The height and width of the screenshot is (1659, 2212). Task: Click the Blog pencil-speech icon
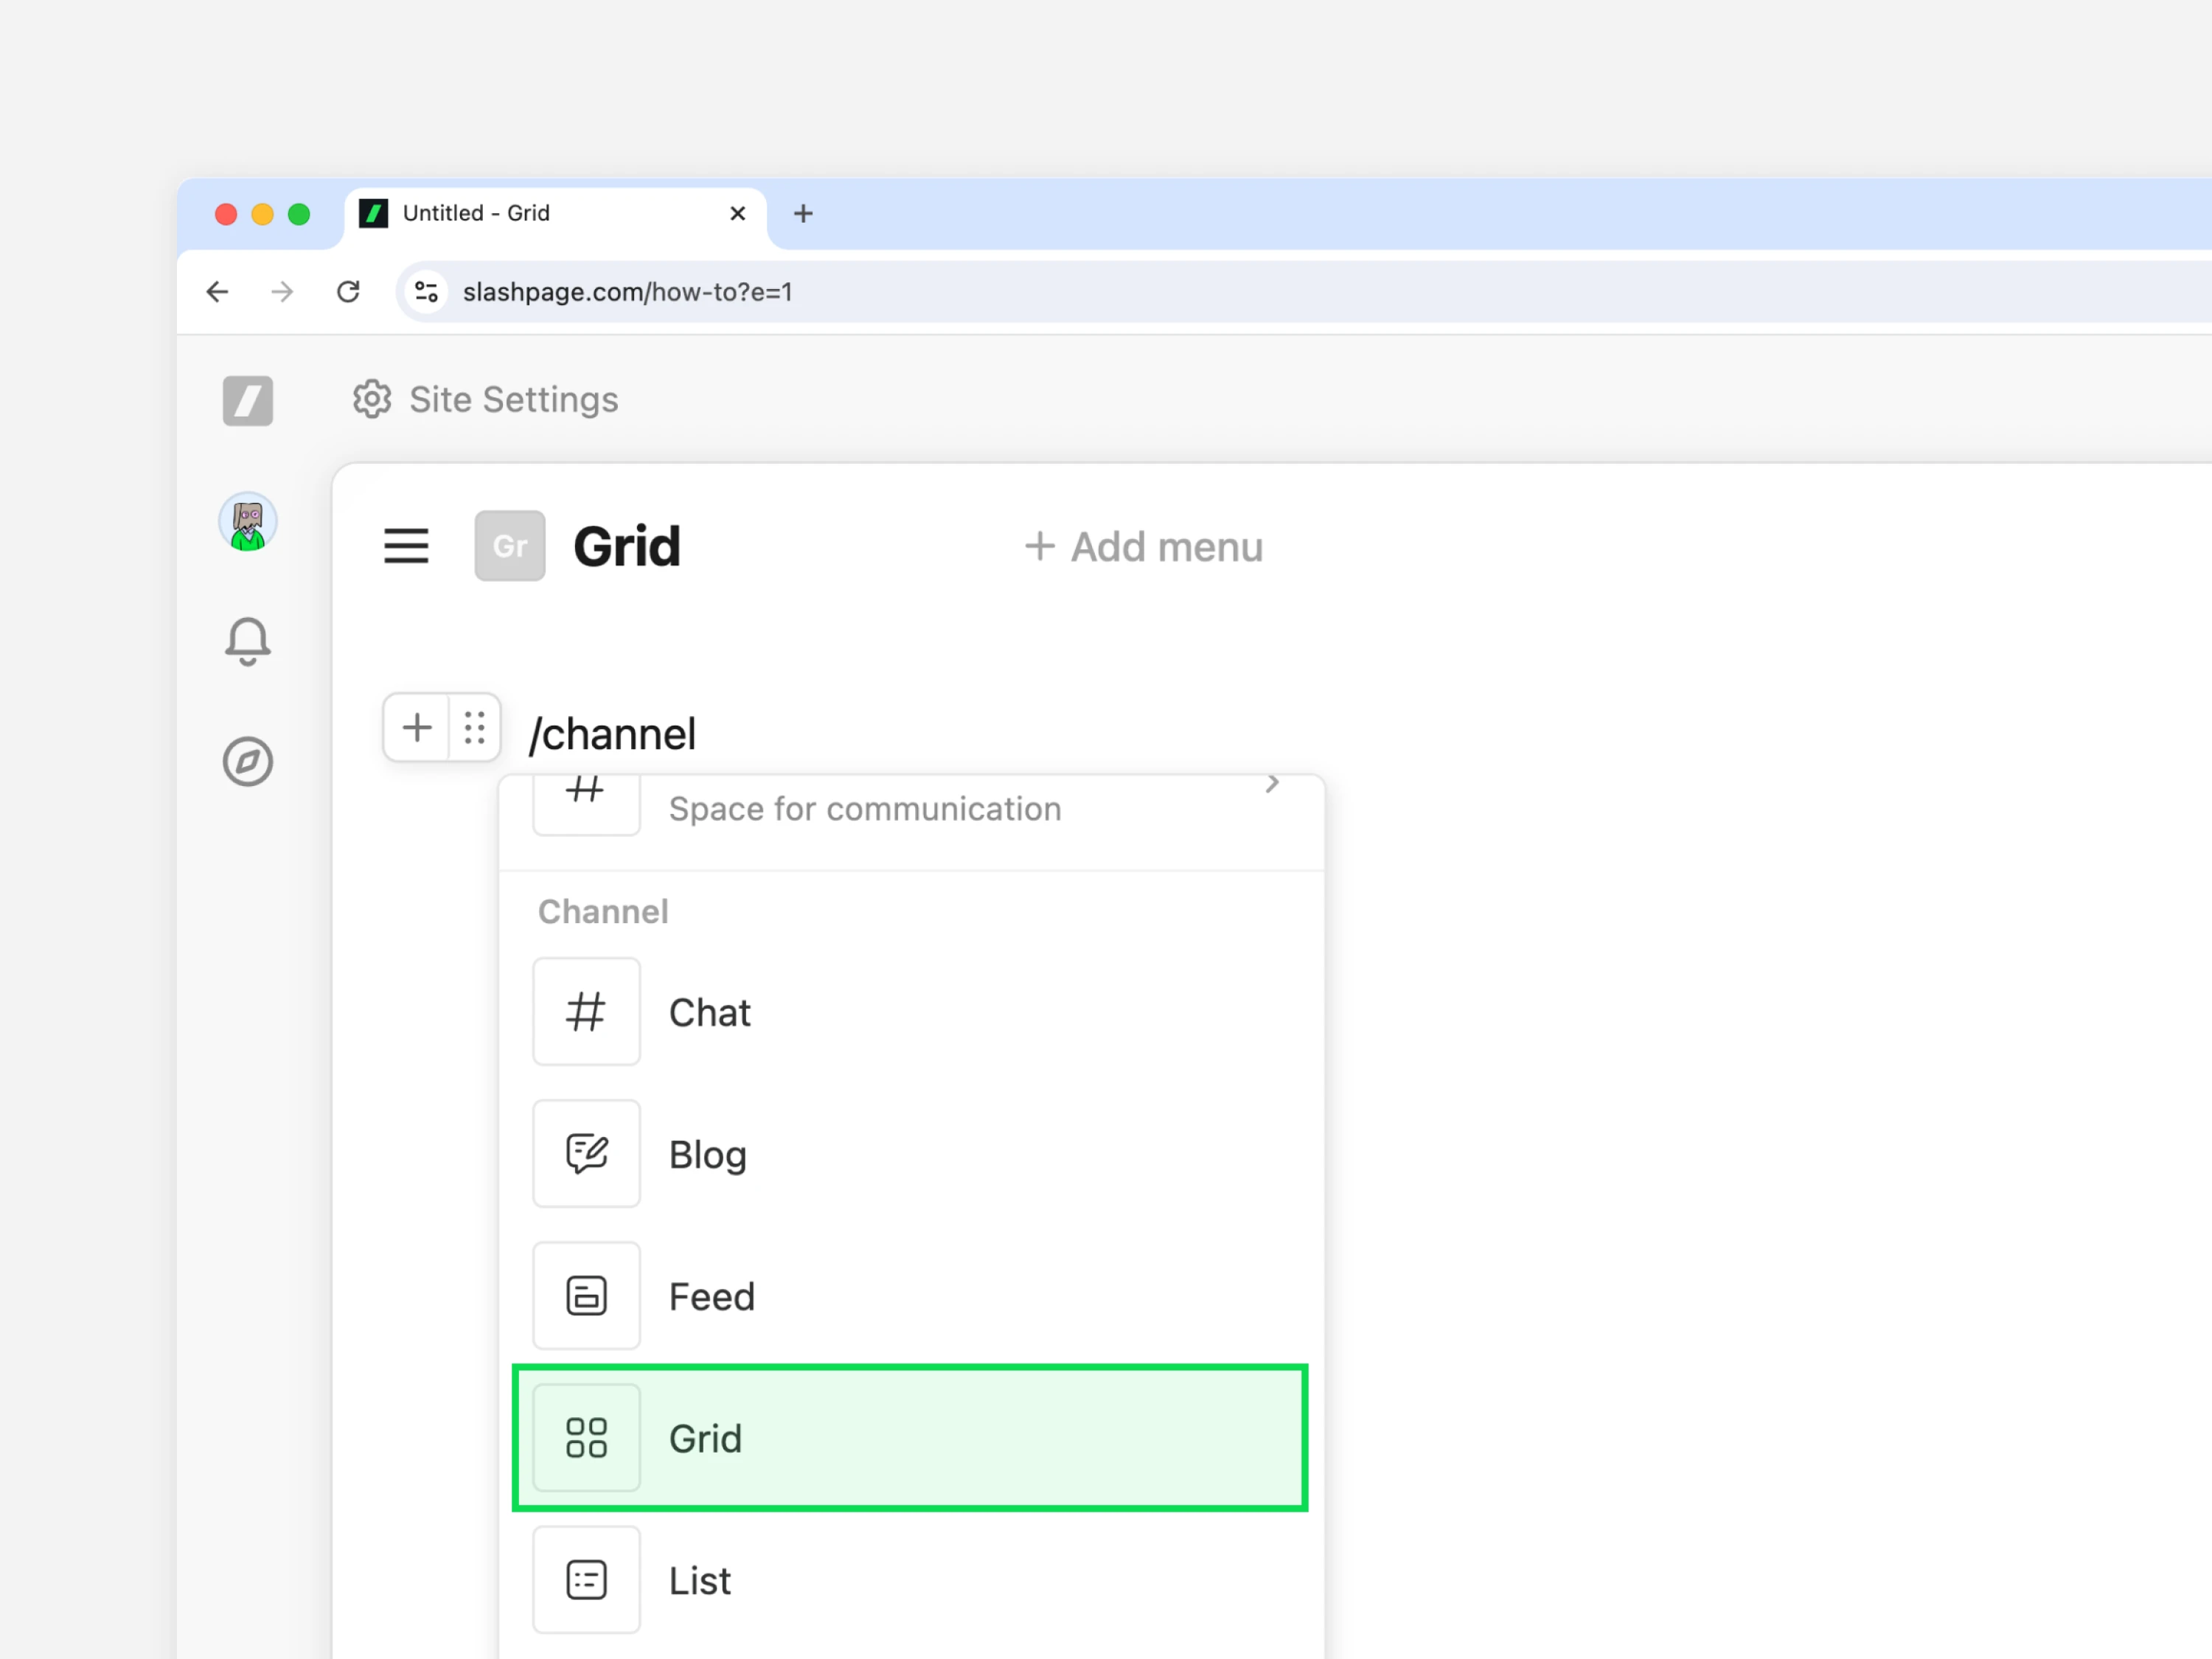point(586,1154)
